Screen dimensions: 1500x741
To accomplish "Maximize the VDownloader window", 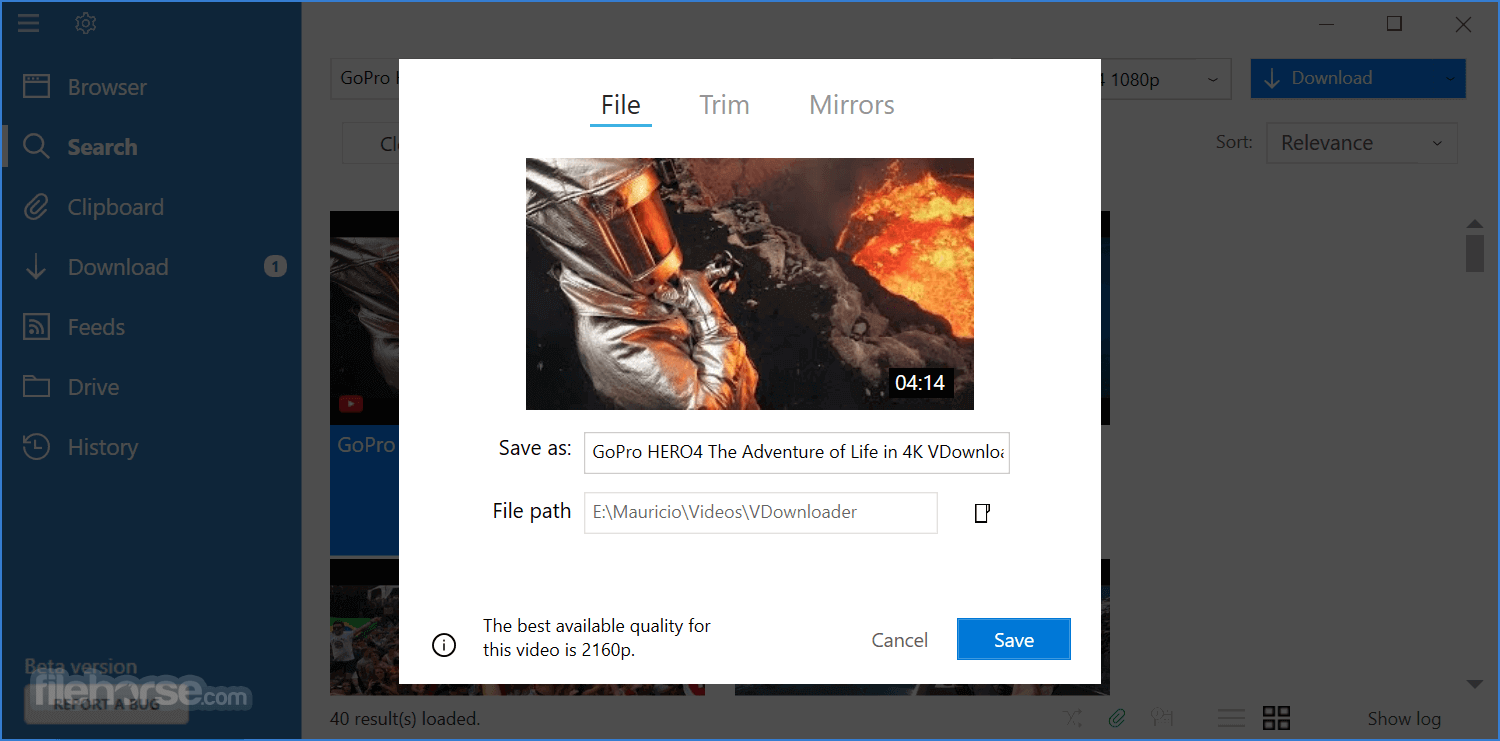I will [1394, 24].
